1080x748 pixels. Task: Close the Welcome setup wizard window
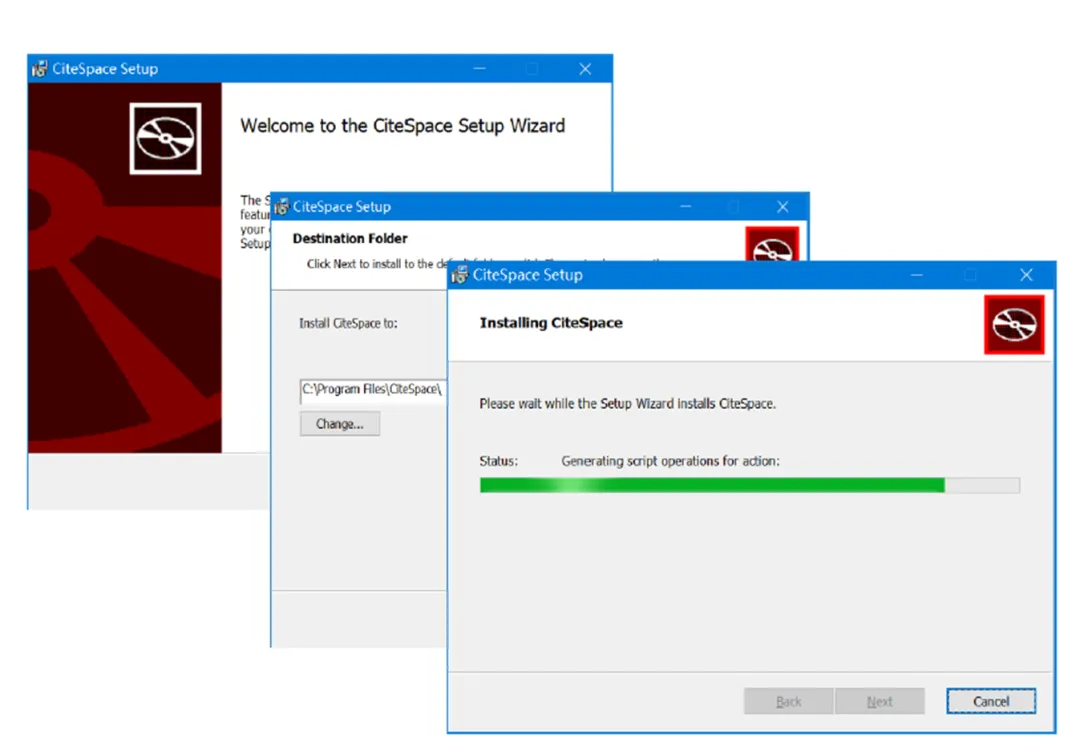pyautogui.click(x=585, y=69)
